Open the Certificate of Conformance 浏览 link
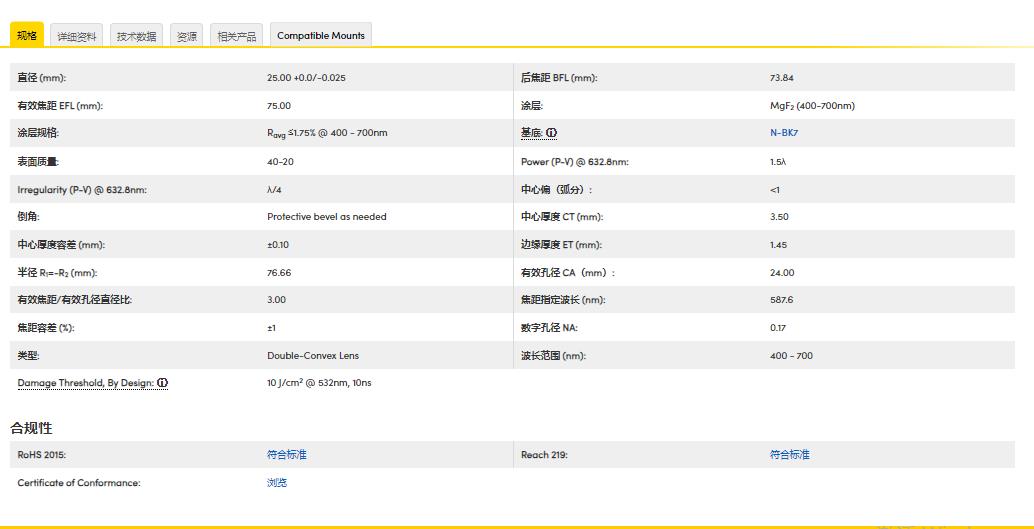 tap(277, 483)
